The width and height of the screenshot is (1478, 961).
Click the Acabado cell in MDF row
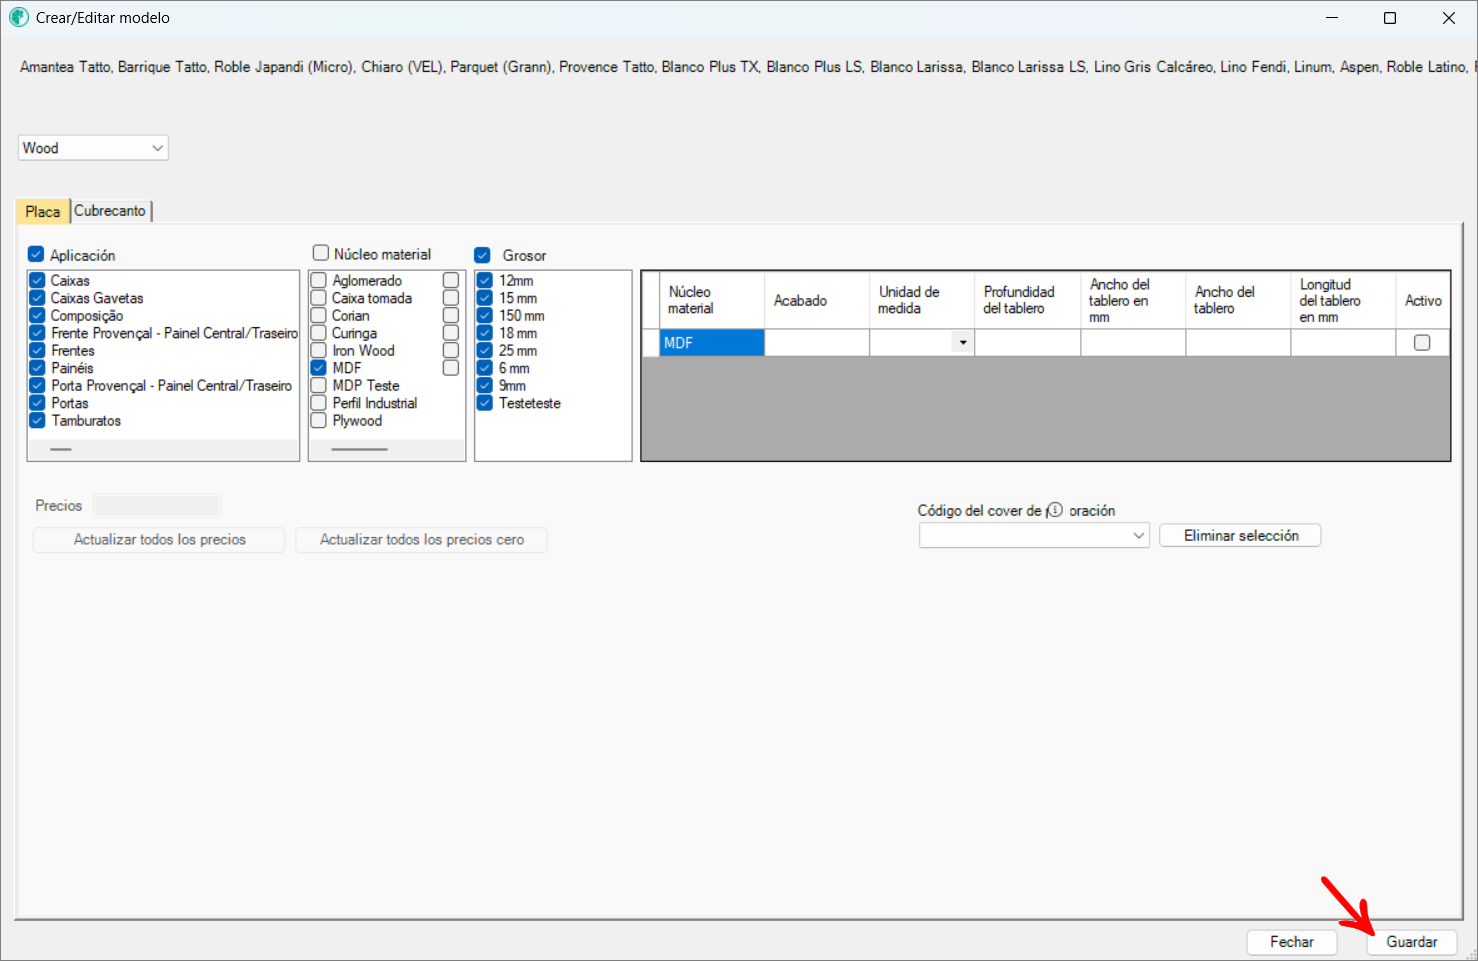(x=816, y=343)
